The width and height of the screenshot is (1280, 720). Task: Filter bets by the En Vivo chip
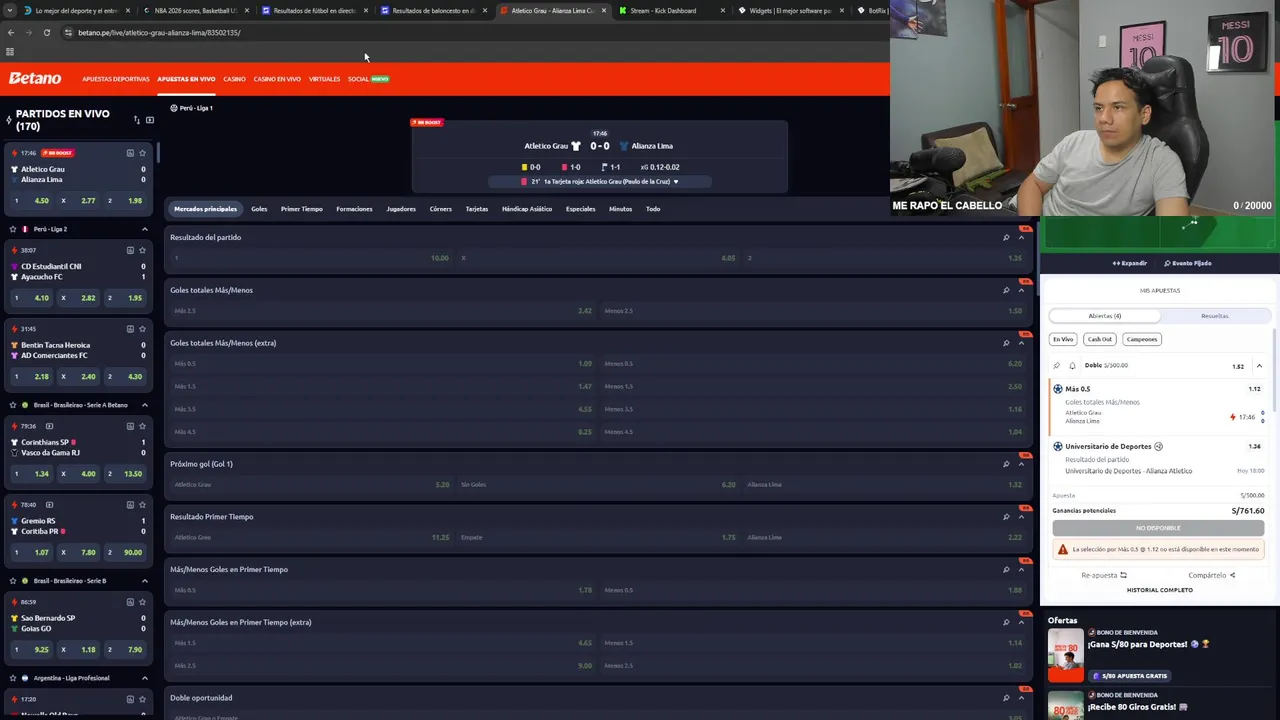1063,339
